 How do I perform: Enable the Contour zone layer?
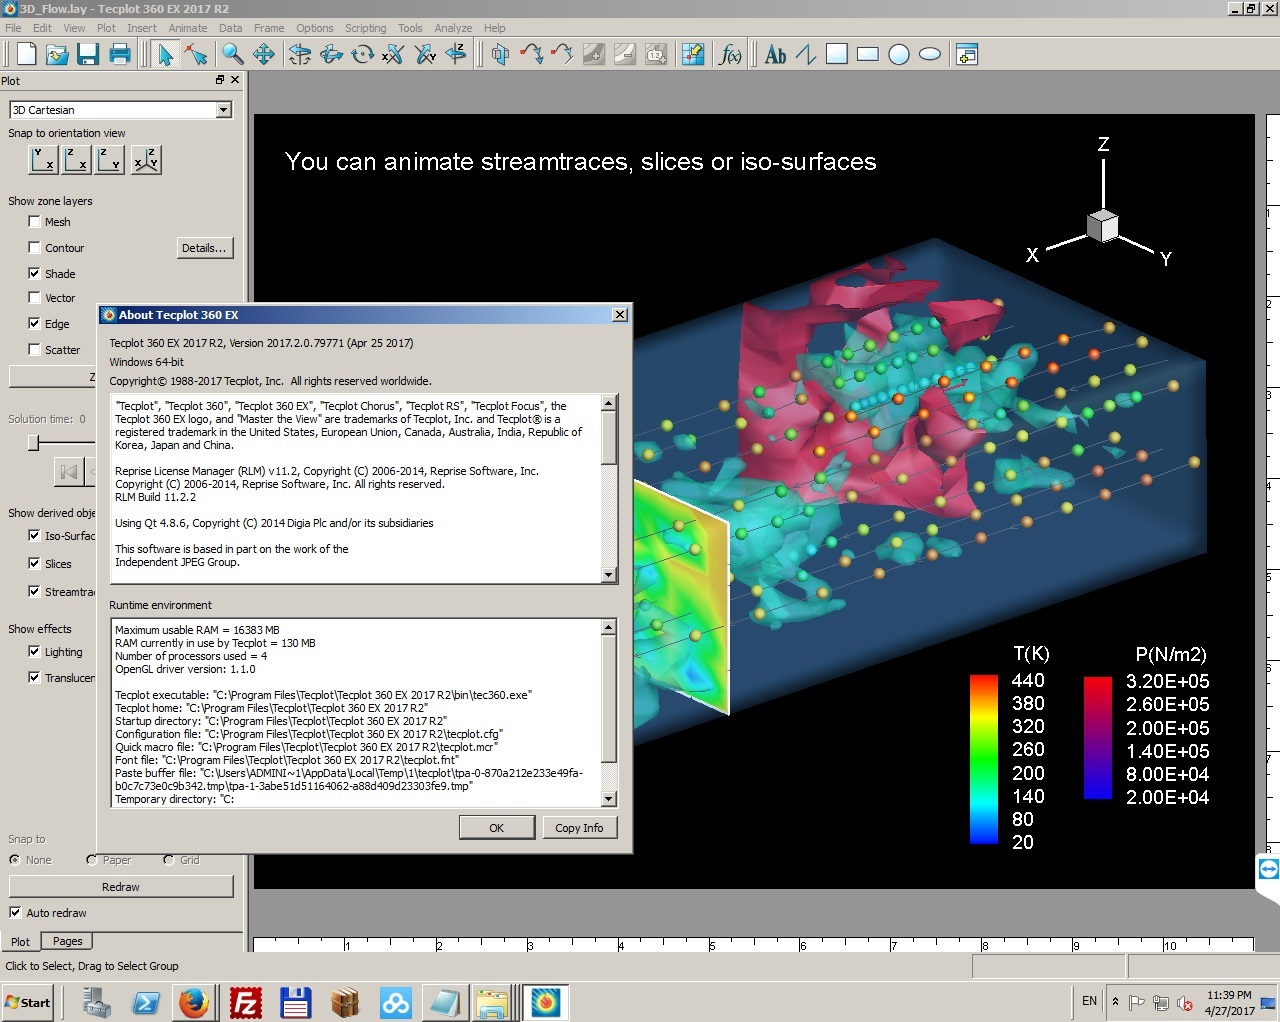(34, 247)
